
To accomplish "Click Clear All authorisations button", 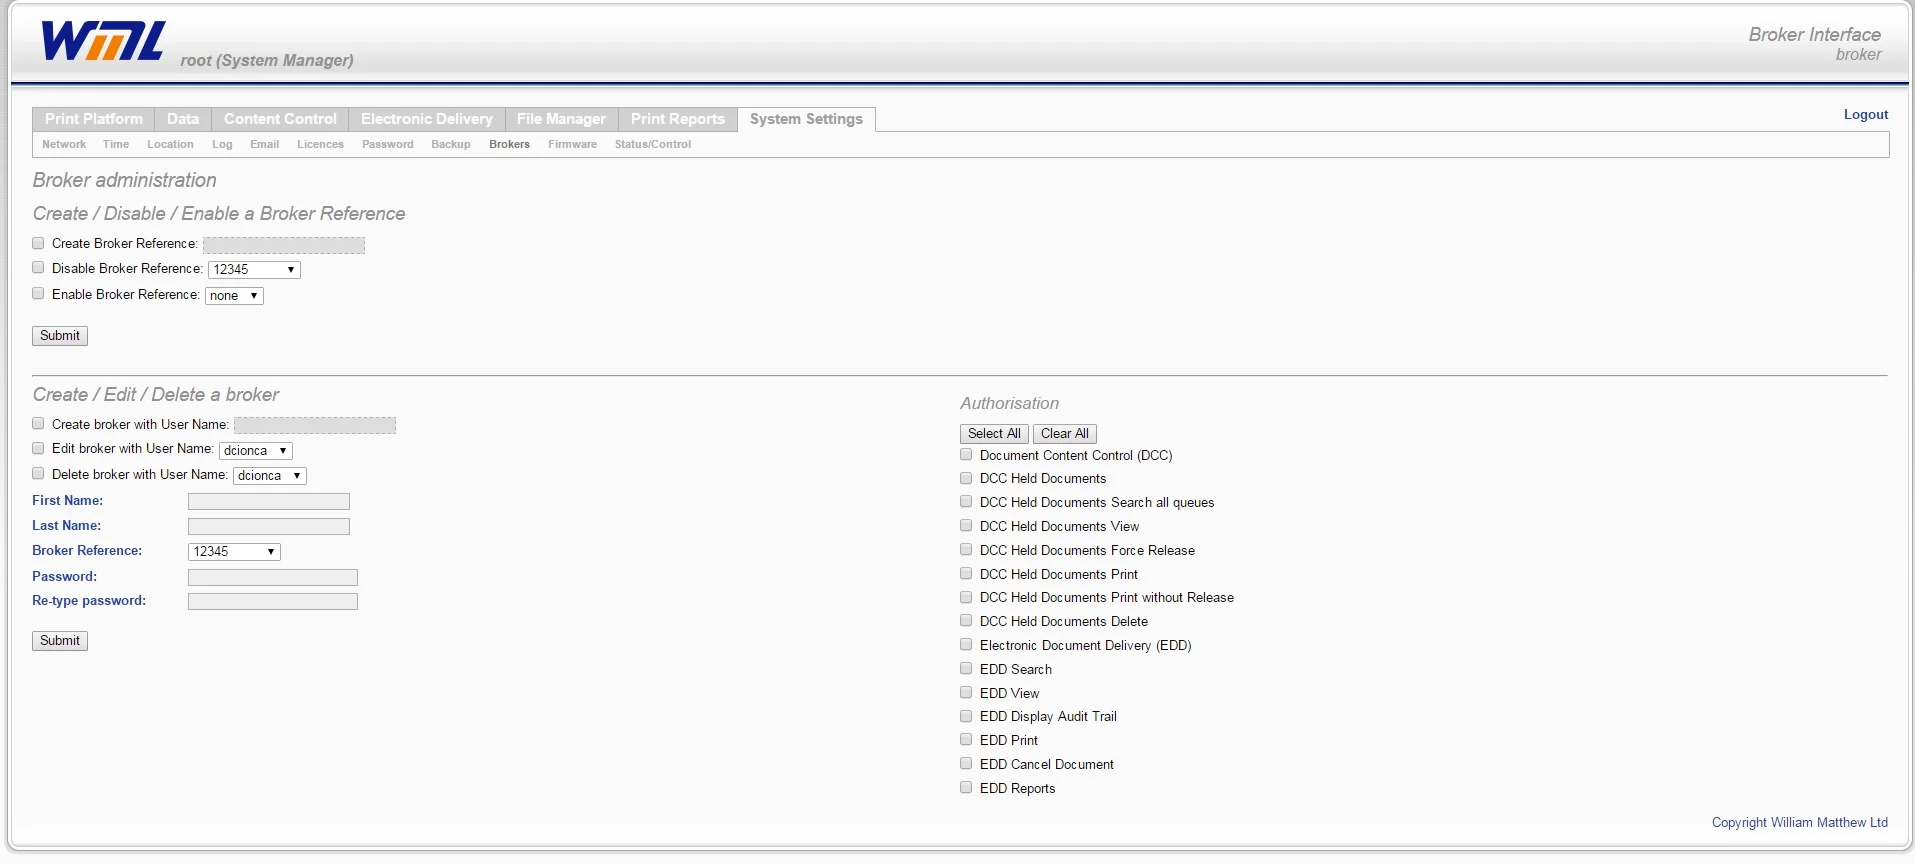I will pyautogui.click(x=1065, y=434).
